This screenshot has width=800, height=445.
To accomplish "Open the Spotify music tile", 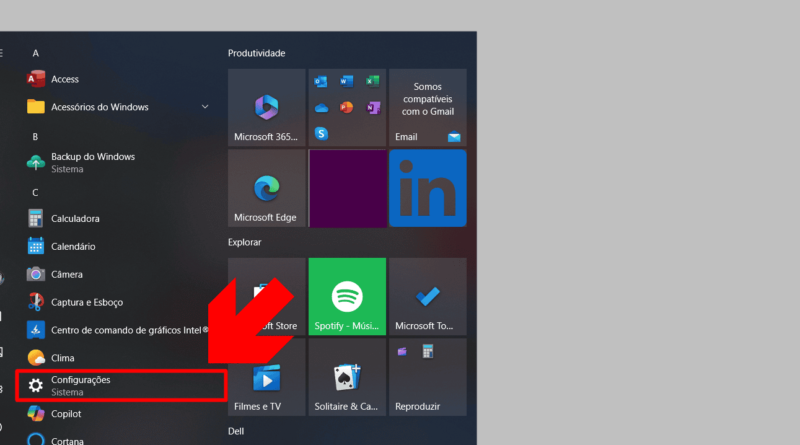I will [x=347, y=296].
